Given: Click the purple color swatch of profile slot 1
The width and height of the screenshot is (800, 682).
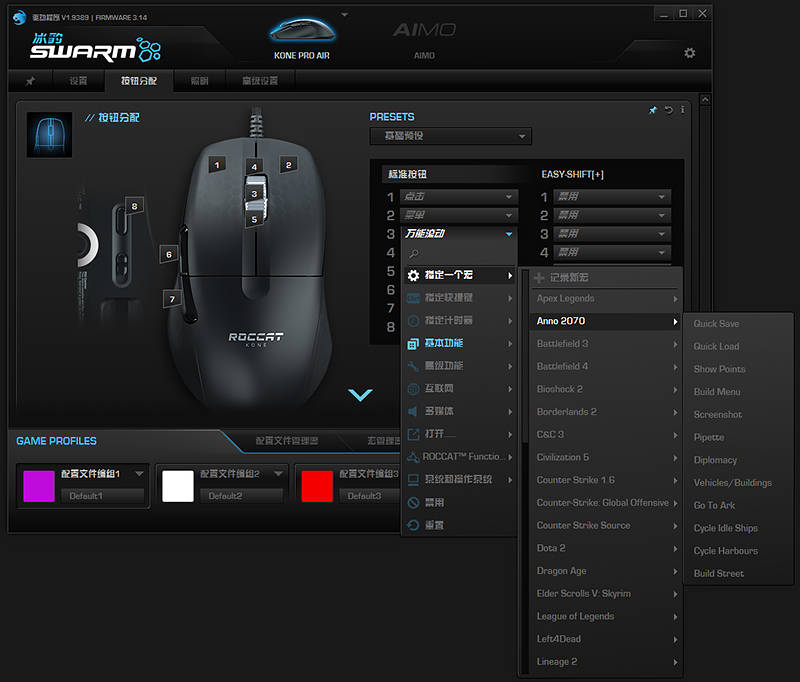Looking at the screenshot, I should 39,486.
